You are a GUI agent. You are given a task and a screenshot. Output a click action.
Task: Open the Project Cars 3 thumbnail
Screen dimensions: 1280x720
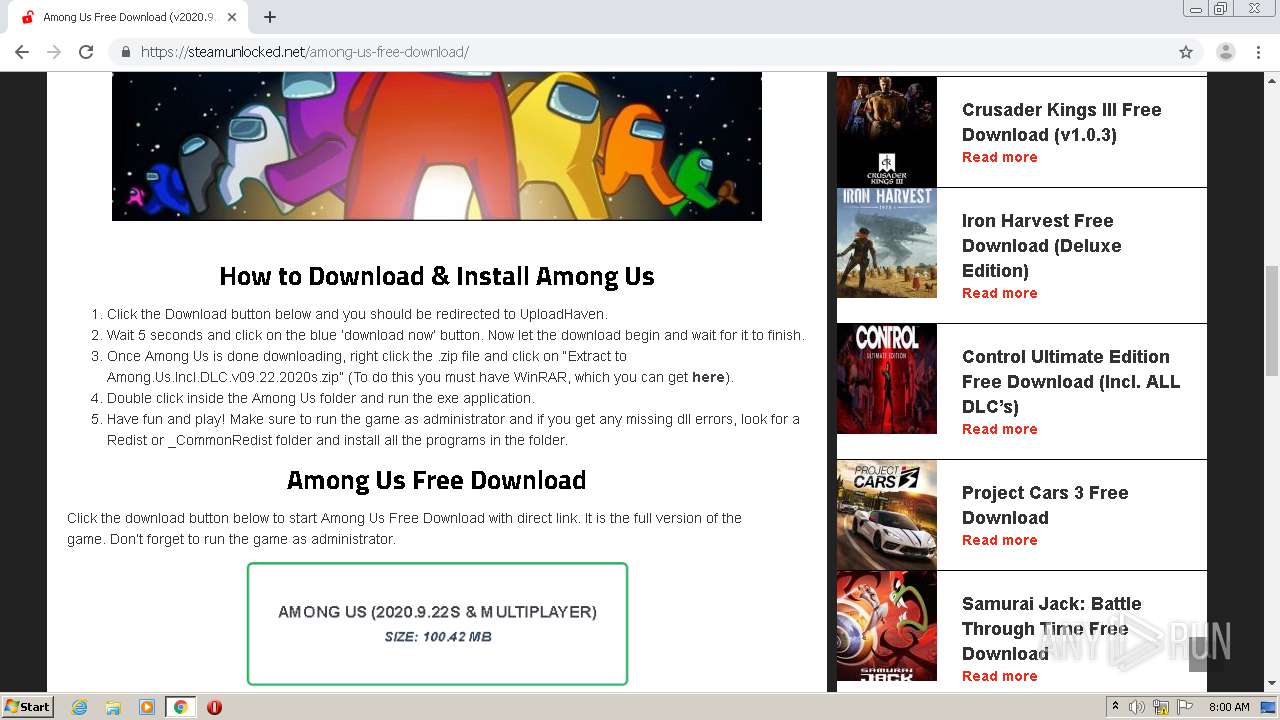(887, 515)
